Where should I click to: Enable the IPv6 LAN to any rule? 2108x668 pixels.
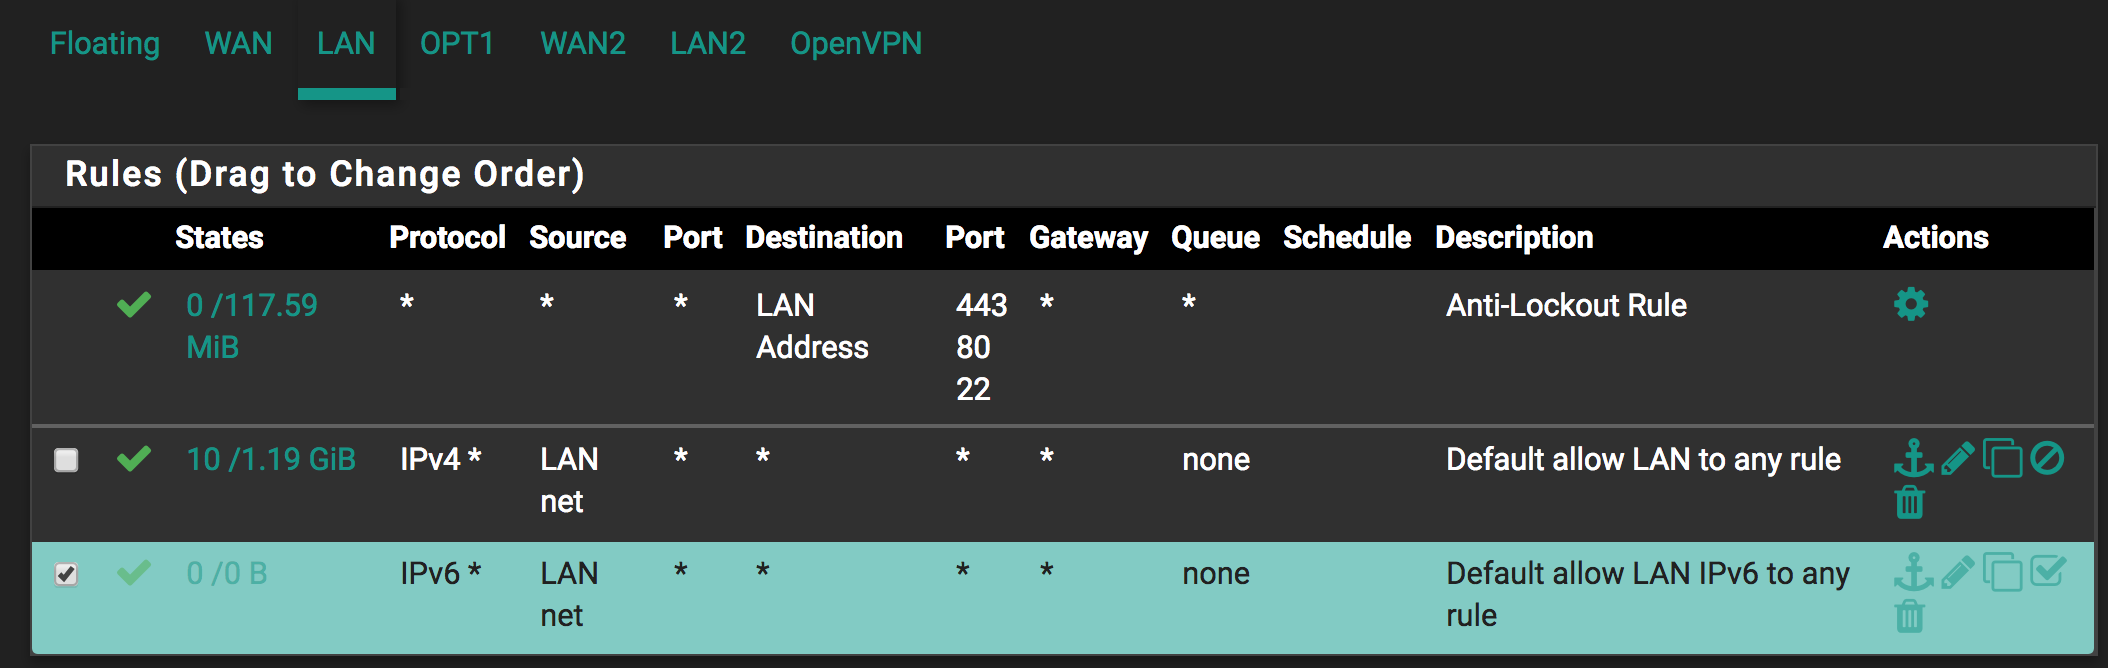click(2047, 572)
